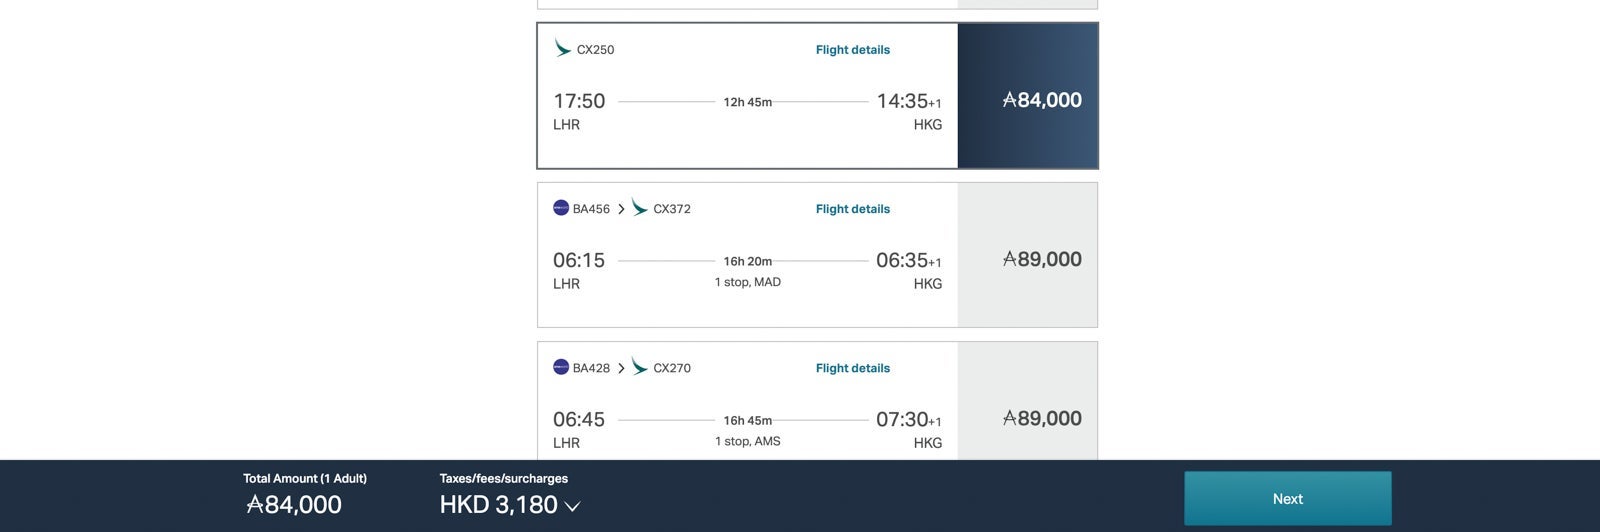The image size is (1600, 532).
Task: Click the 1 stop, AMS label
Action: (748, 441)
